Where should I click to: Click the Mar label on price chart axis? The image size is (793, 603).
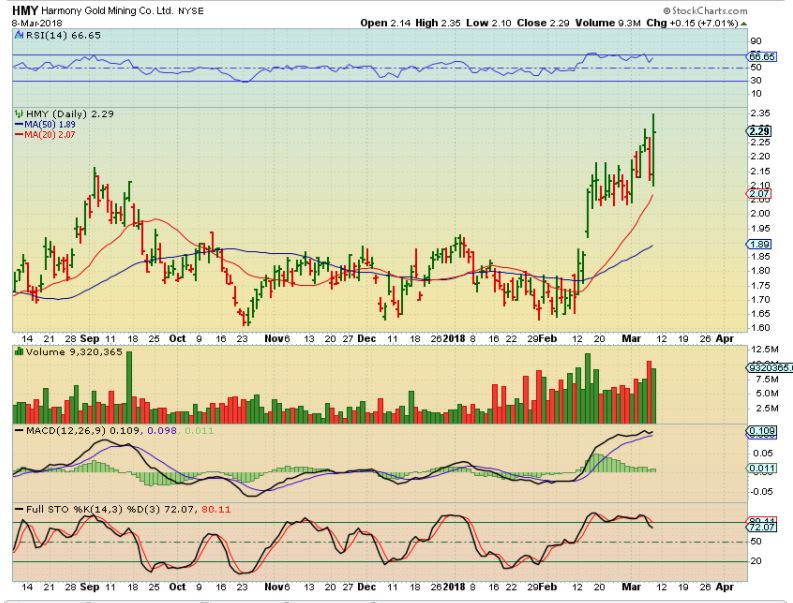(x=631, y=338)
